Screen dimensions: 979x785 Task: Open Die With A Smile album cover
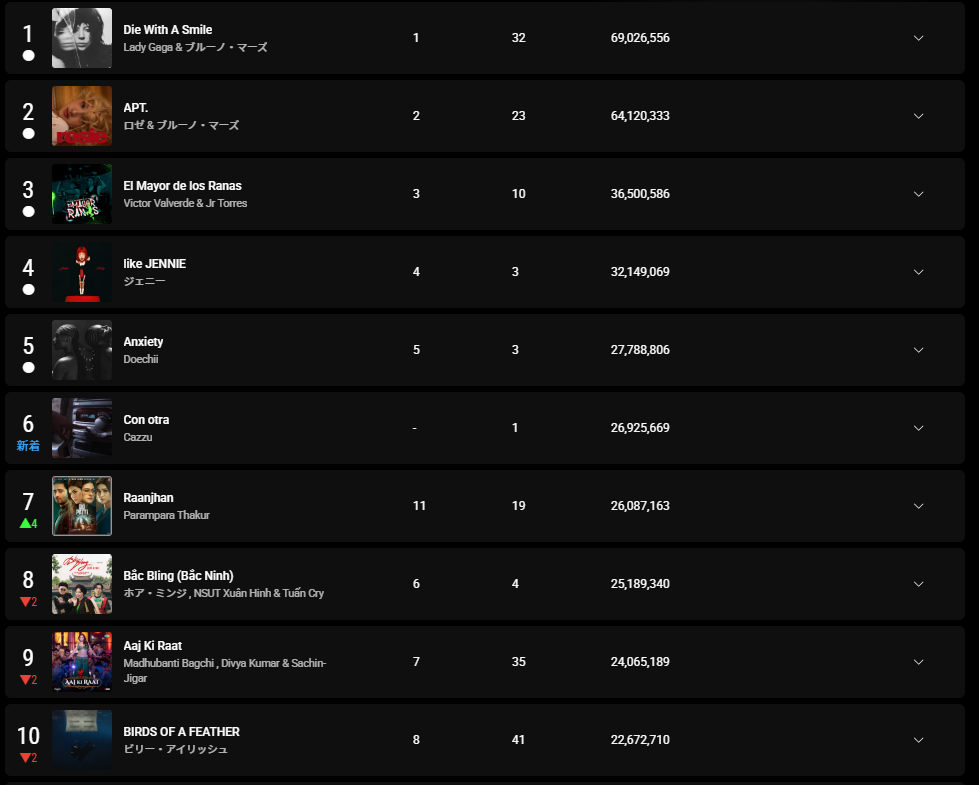point(82,38)
